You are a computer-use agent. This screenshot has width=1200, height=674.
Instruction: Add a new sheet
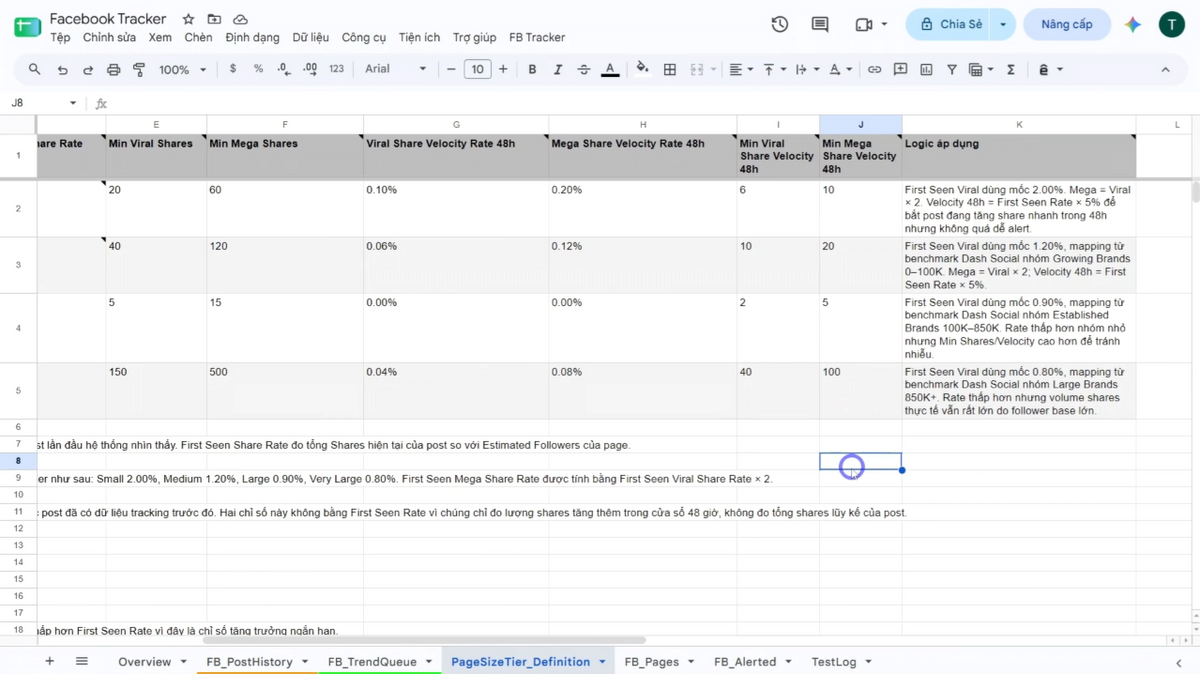click(x=49, y=661)
